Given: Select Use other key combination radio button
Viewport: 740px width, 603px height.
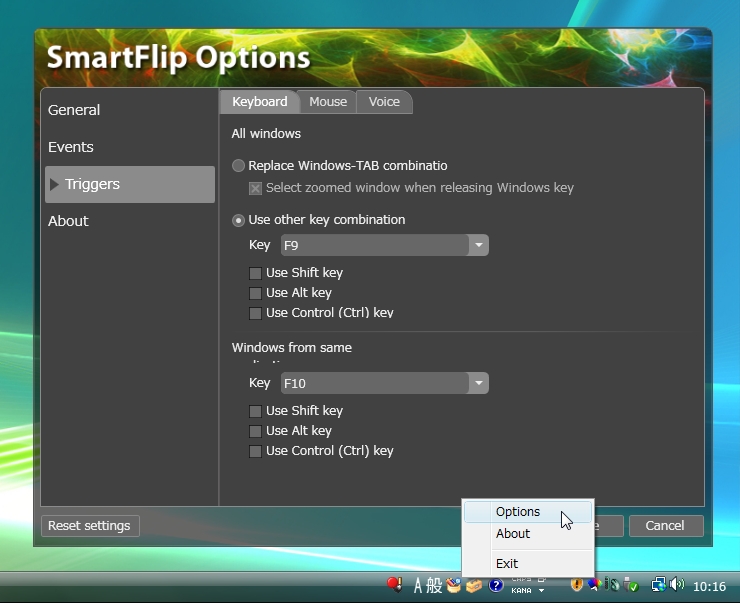Looking at the screenshot, I should (238, 220).
